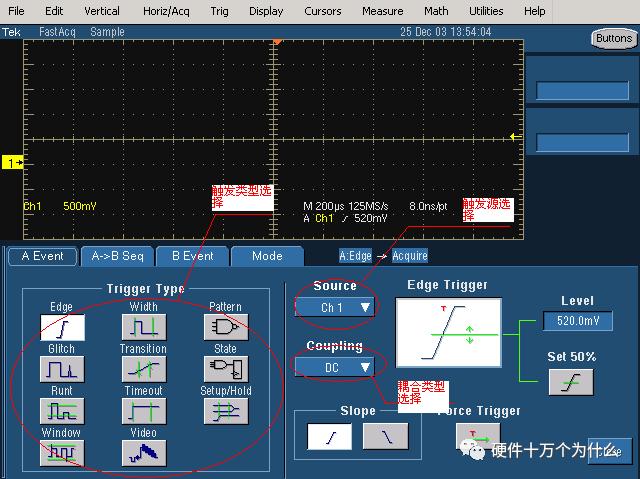Pick the Transition trigger type icon
The image size is (640, 479).
pyautogui.click(x=144, y=369)
